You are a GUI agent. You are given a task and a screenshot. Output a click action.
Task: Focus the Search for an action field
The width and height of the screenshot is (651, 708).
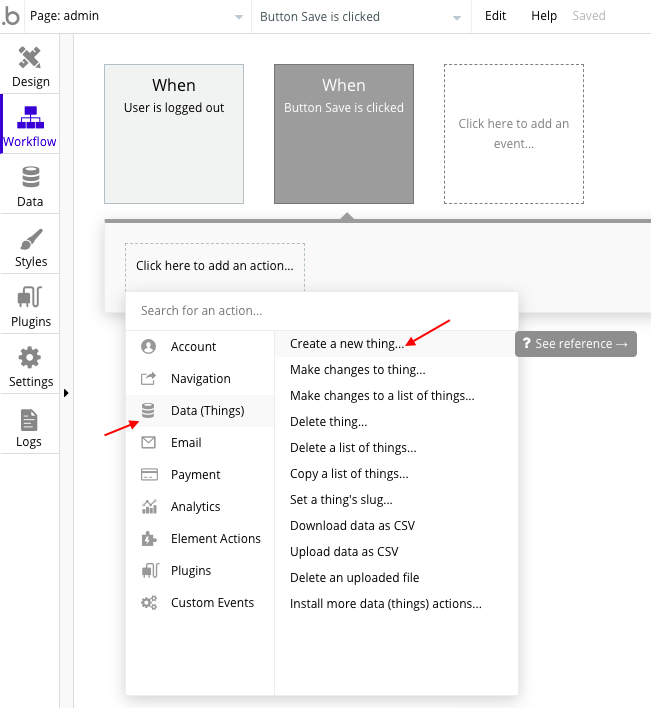pyautogui.click(x=321, y=311)
